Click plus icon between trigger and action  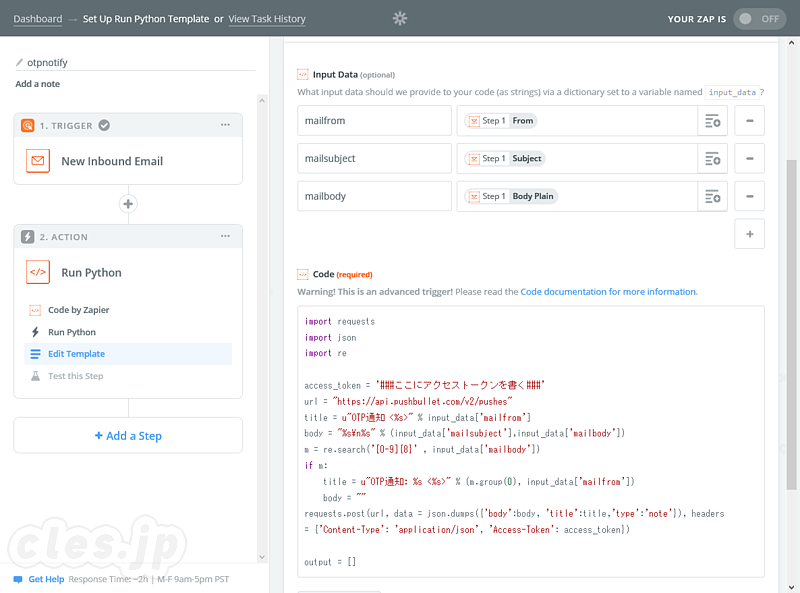pos(127,204)
